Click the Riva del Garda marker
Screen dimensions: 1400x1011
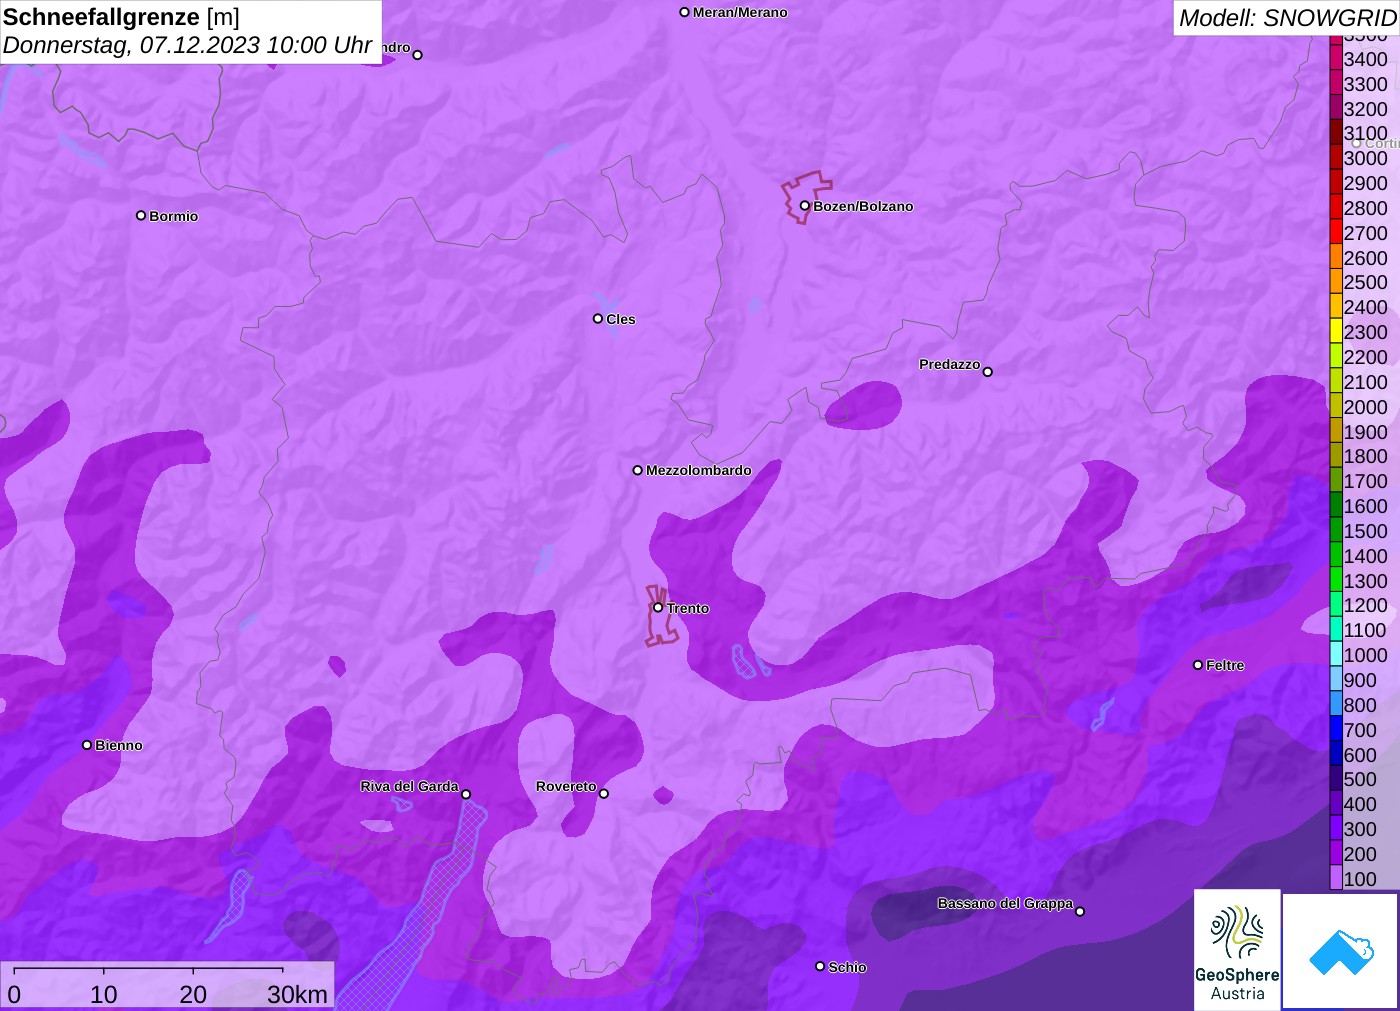[466, 794]
